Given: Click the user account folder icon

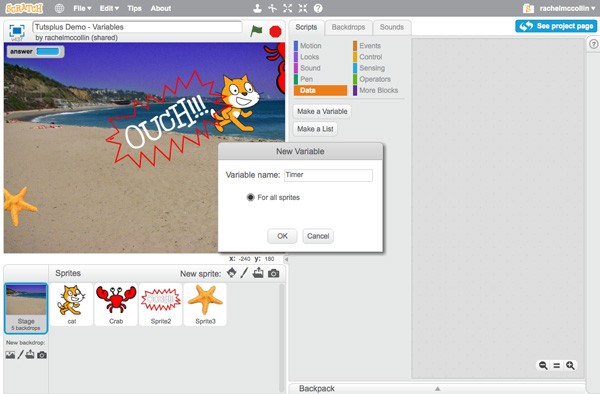Looking at the screenshot, I should coord(528,8).
